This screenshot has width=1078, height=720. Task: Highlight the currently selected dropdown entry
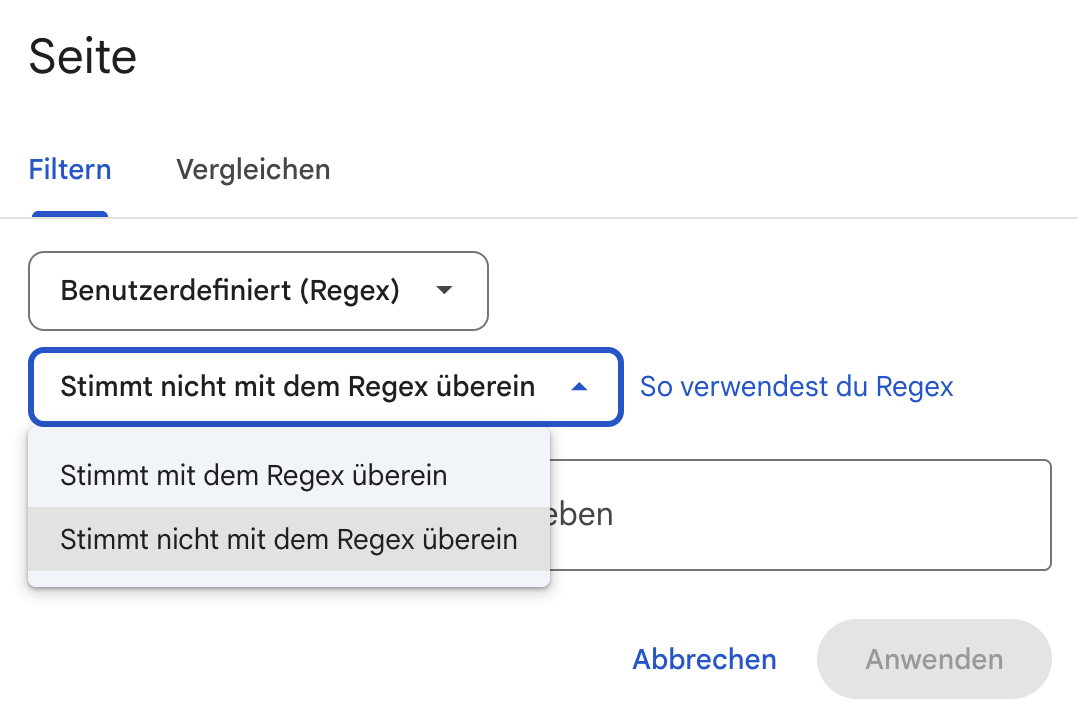tap(289, 539)
